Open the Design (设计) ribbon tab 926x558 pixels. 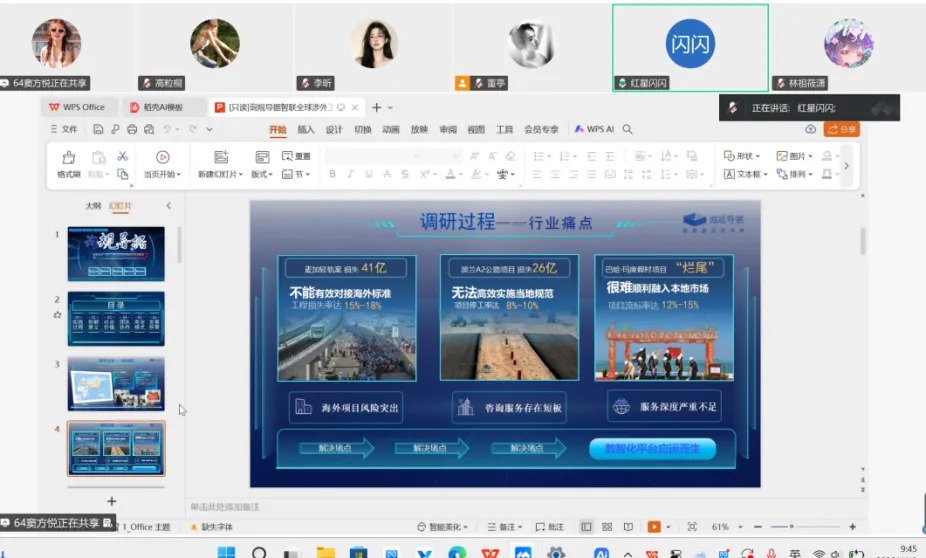pyautogui.click(x=334, y=129)
